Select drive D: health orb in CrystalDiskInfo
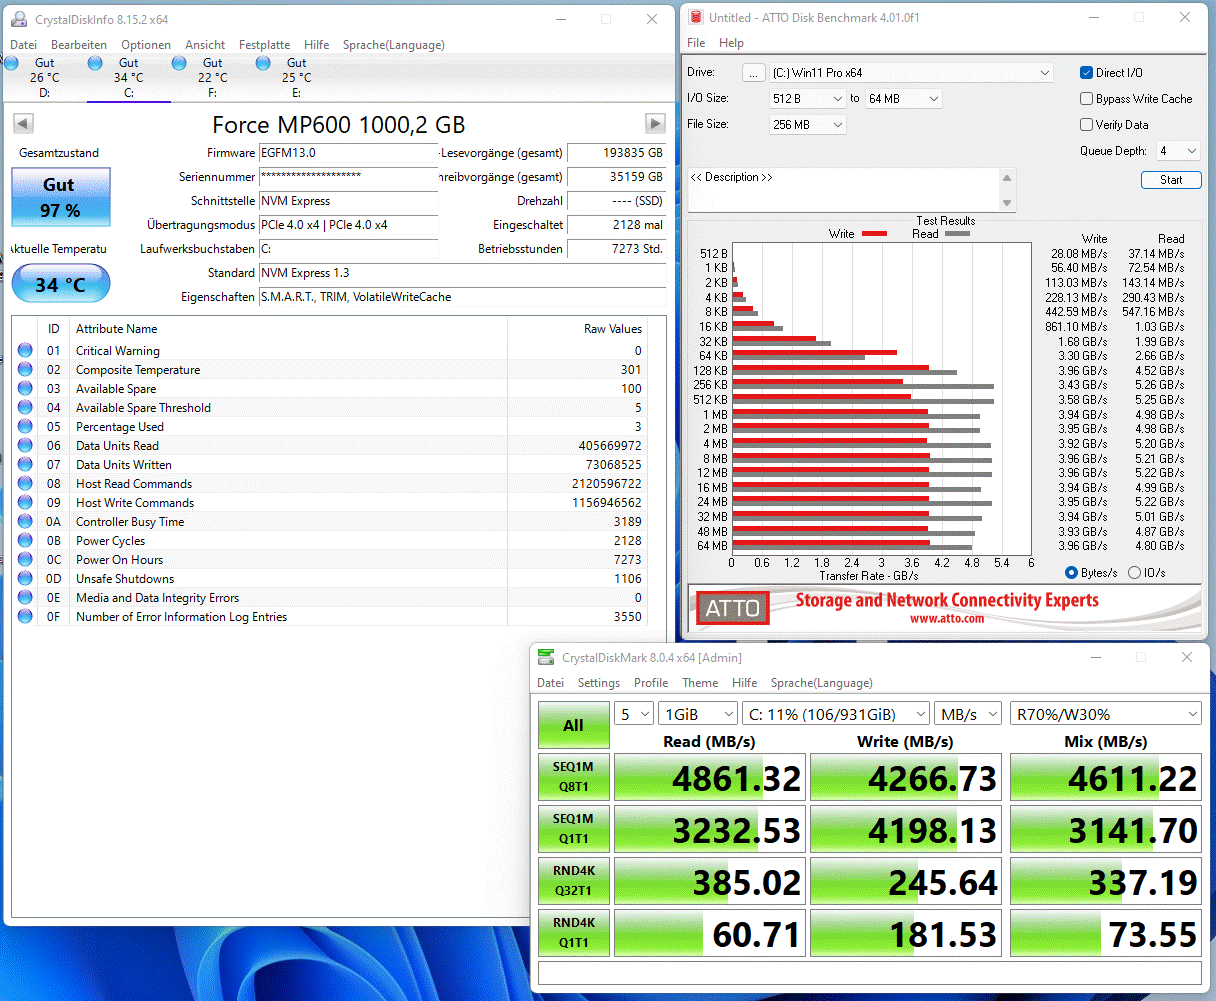Viewport: 1216px width, 1001px height. (x=12, y=63)
